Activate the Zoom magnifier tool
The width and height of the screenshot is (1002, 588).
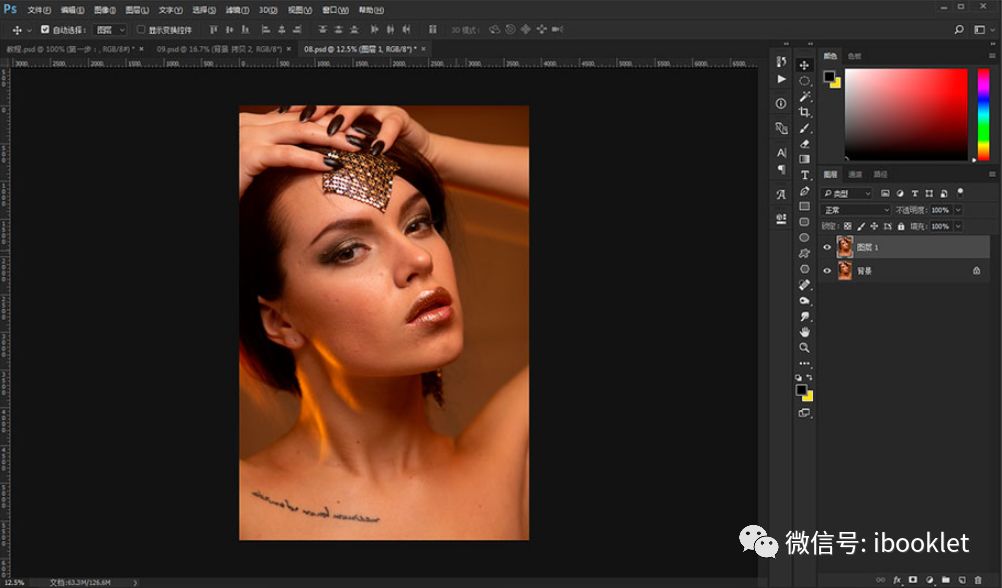pyautogui.click(x=805, y=347)
